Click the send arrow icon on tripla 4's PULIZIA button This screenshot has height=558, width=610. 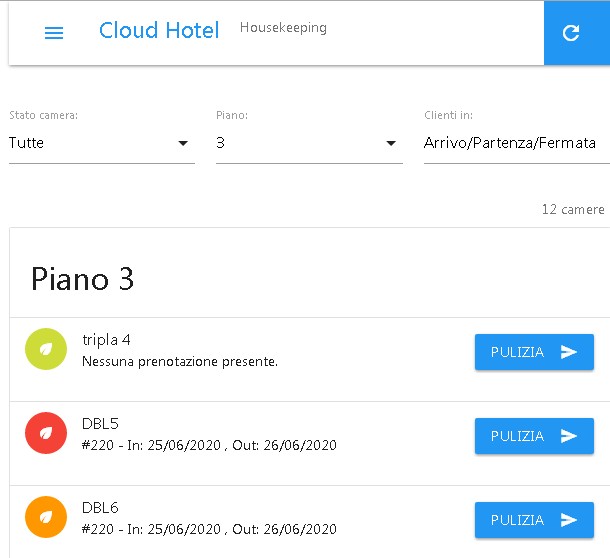coord(568,352)
